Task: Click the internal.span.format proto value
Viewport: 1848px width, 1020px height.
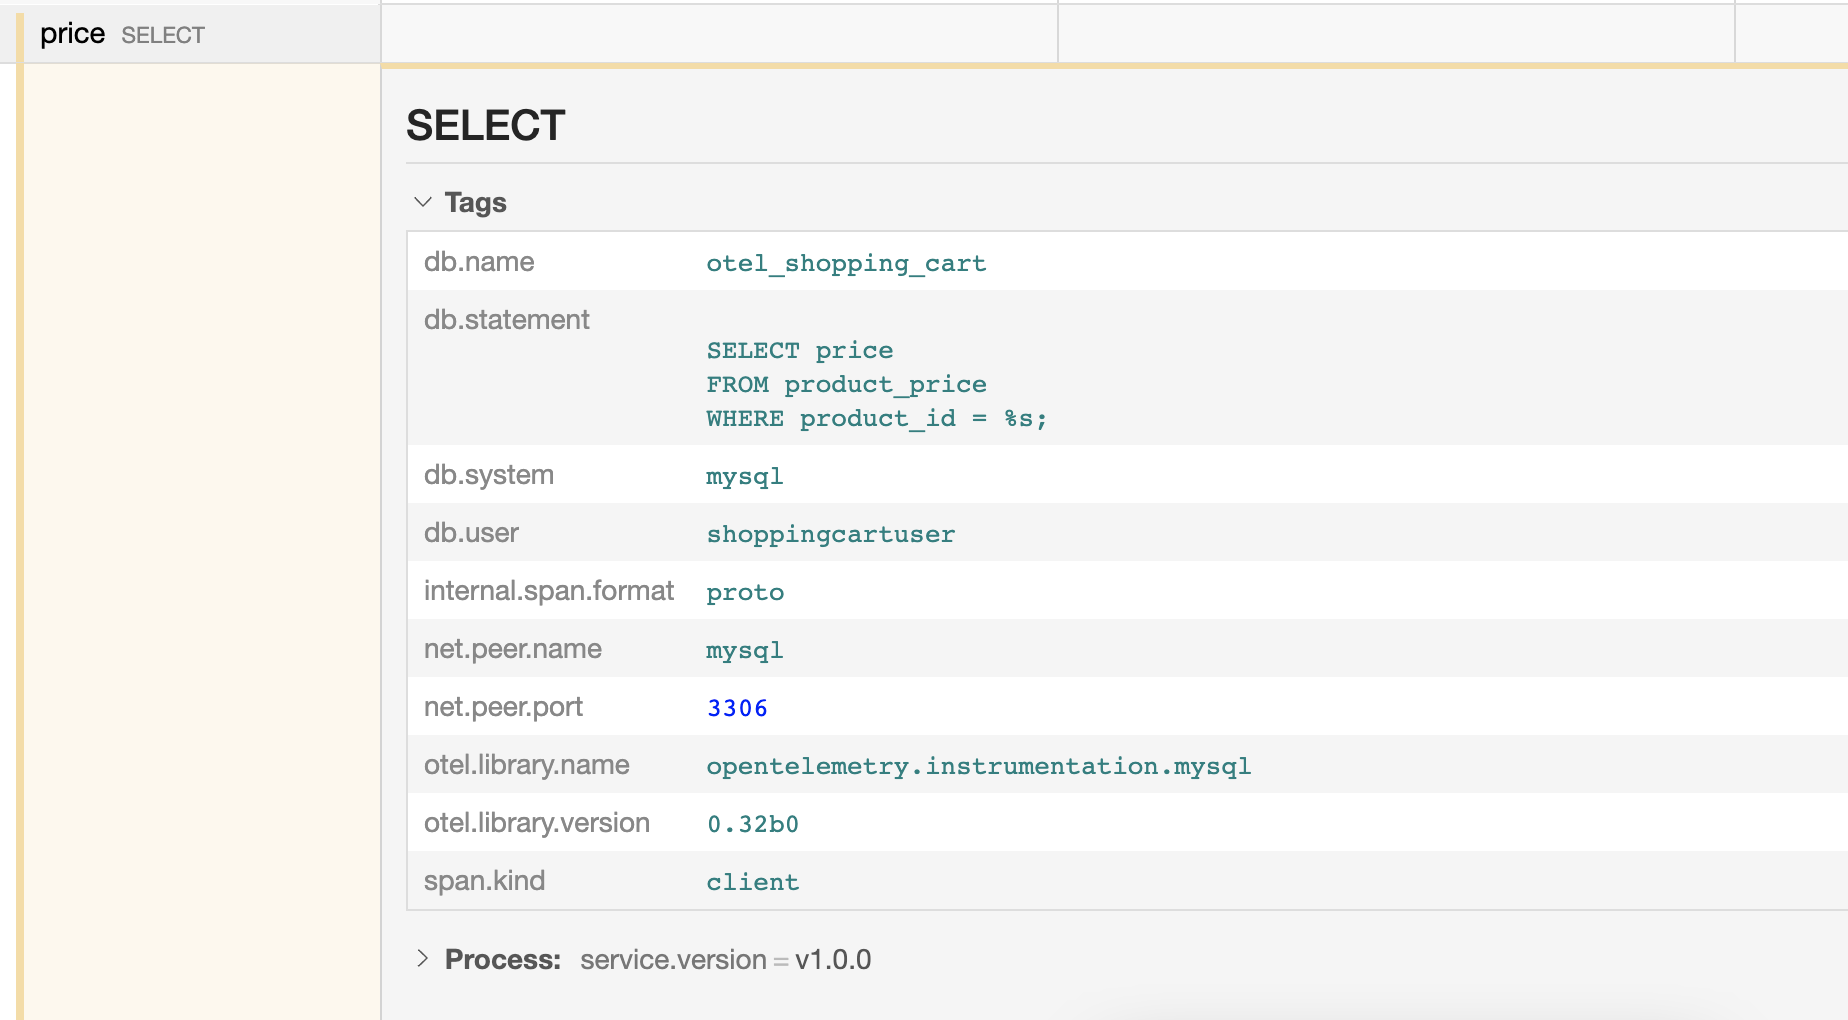Action: pos(745,592)
